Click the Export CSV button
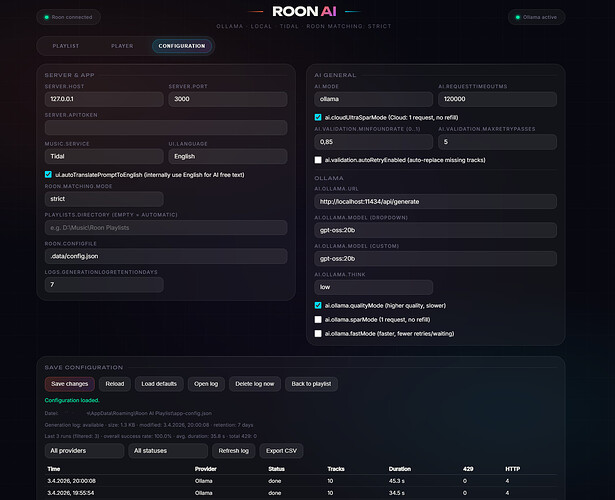Screen dimensions: 615x500 281,451
